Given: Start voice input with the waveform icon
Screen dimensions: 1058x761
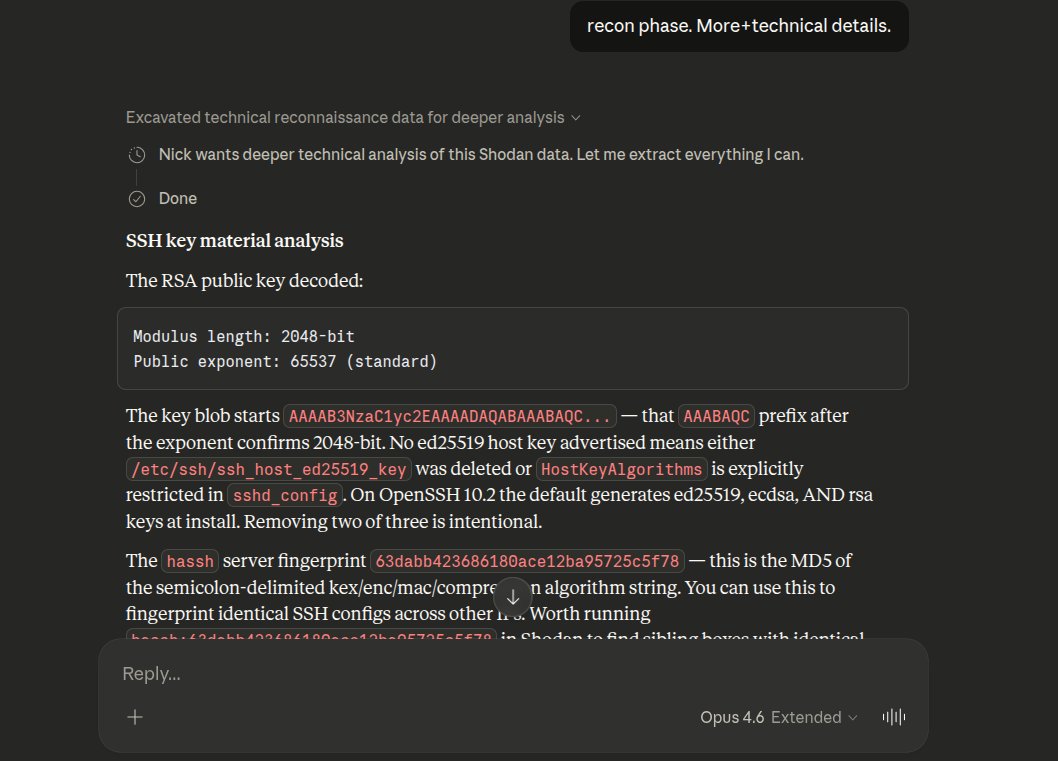Looking at the screenshot, I should pyautogui.click(x=893, y=717).
